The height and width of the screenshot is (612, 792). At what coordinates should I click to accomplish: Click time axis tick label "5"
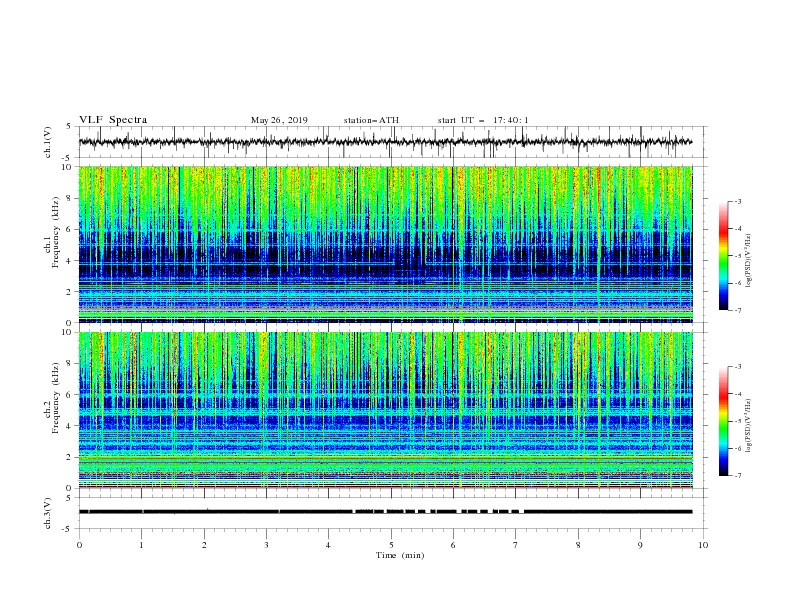pos(391,545)
